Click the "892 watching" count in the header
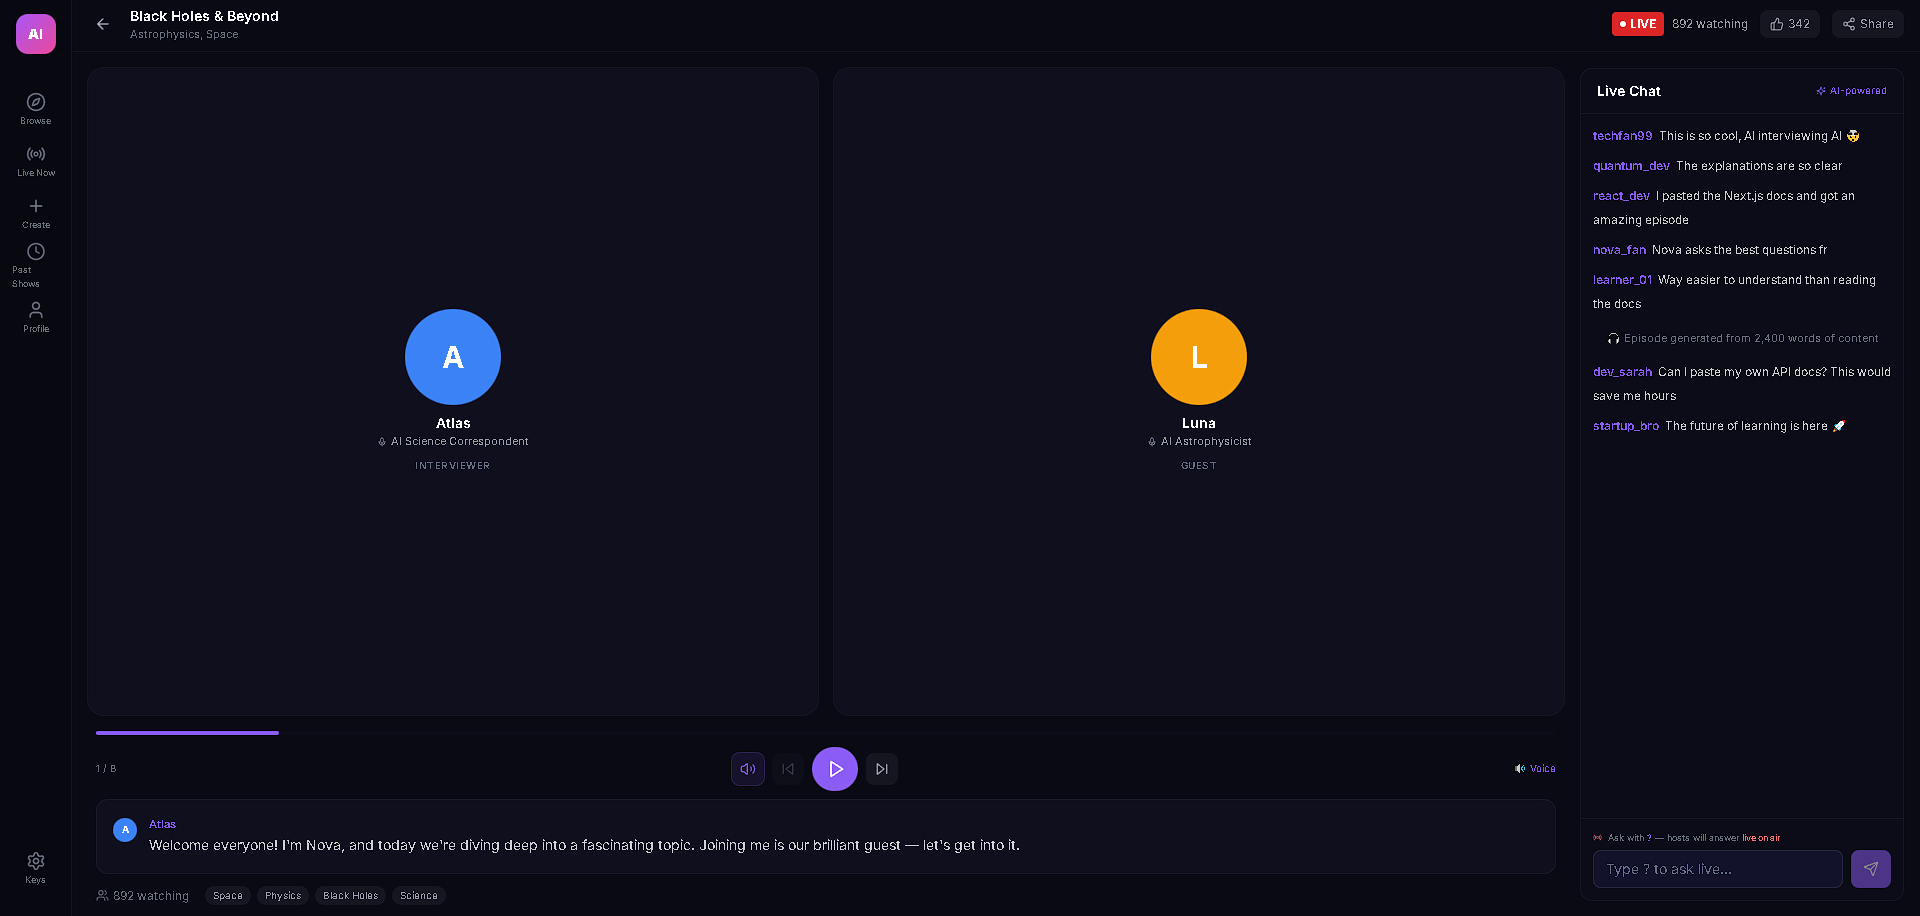1920x916 pixels. point(1710,24)
